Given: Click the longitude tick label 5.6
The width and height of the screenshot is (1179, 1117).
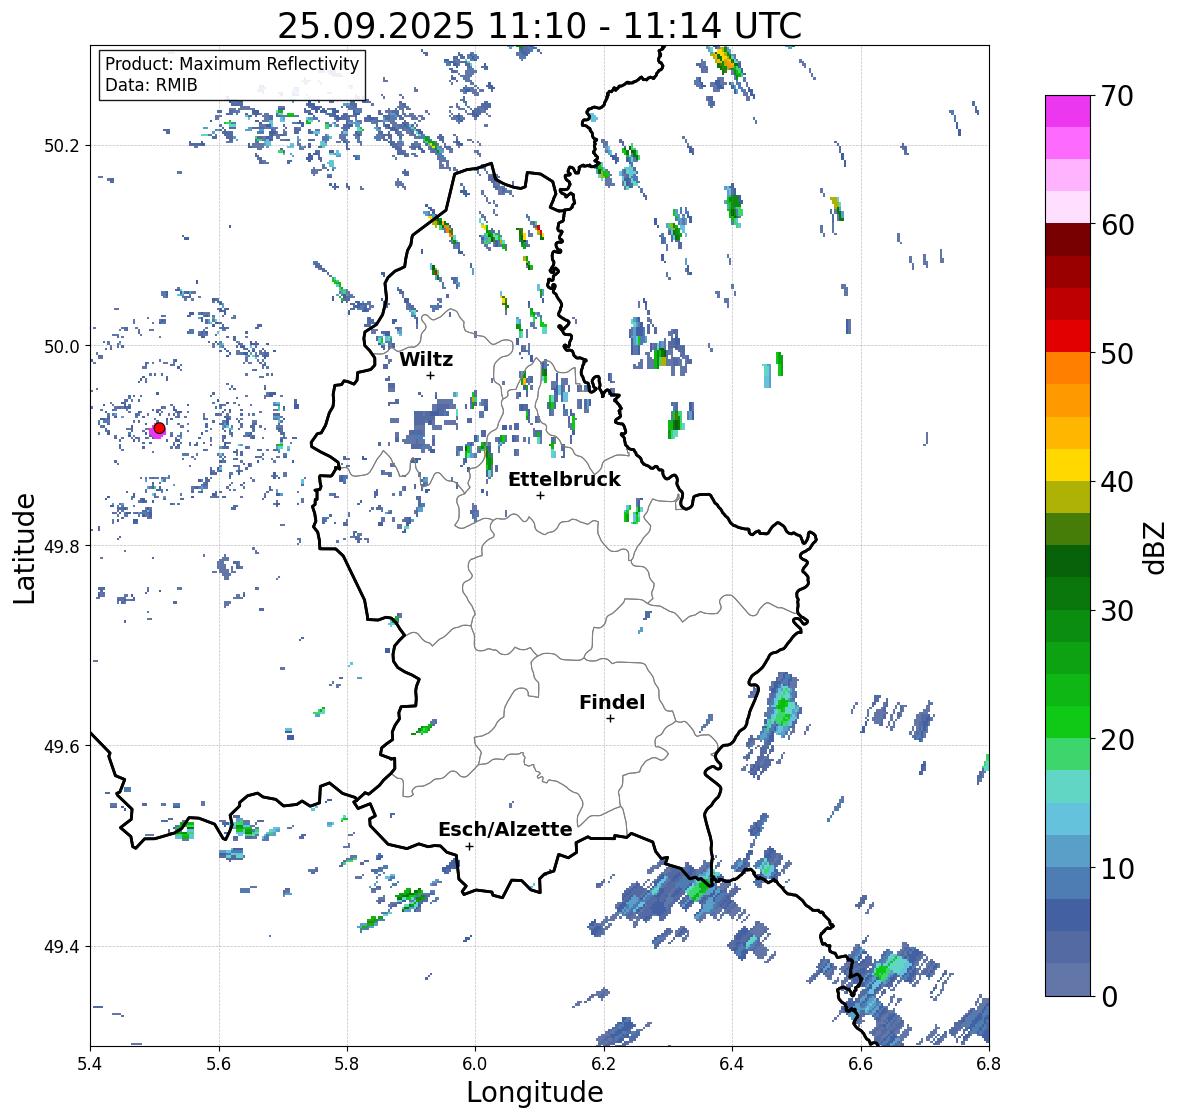Looking at the screenshot, I should (x=219, y=1063).
